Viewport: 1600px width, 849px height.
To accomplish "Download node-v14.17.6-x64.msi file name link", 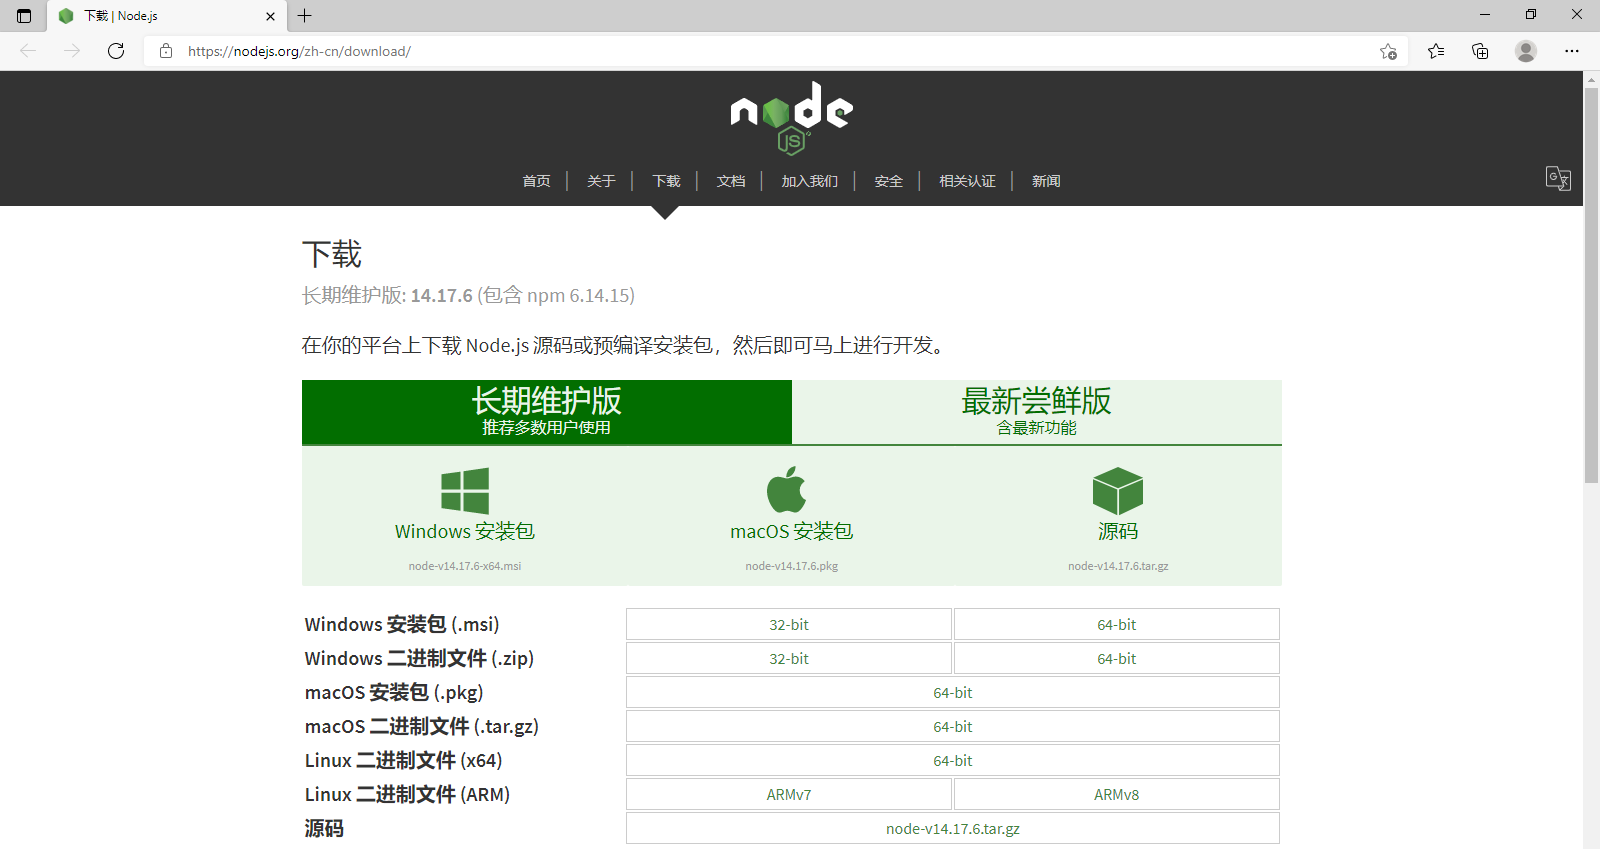I will (465, 566).
